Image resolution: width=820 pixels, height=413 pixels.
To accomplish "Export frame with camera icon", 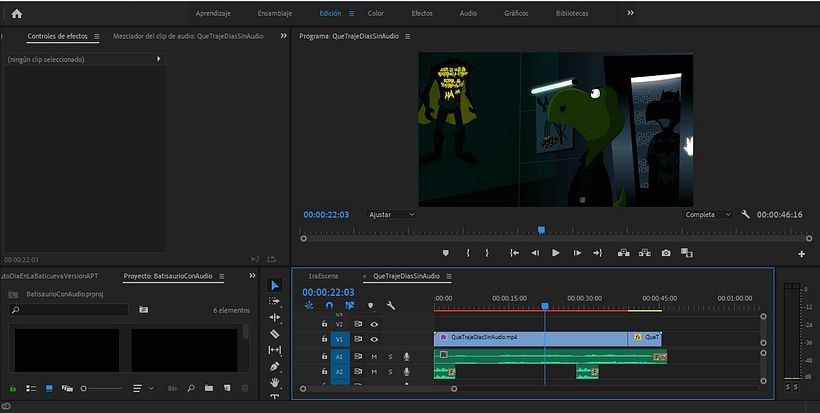I will [x=666, y=253].
